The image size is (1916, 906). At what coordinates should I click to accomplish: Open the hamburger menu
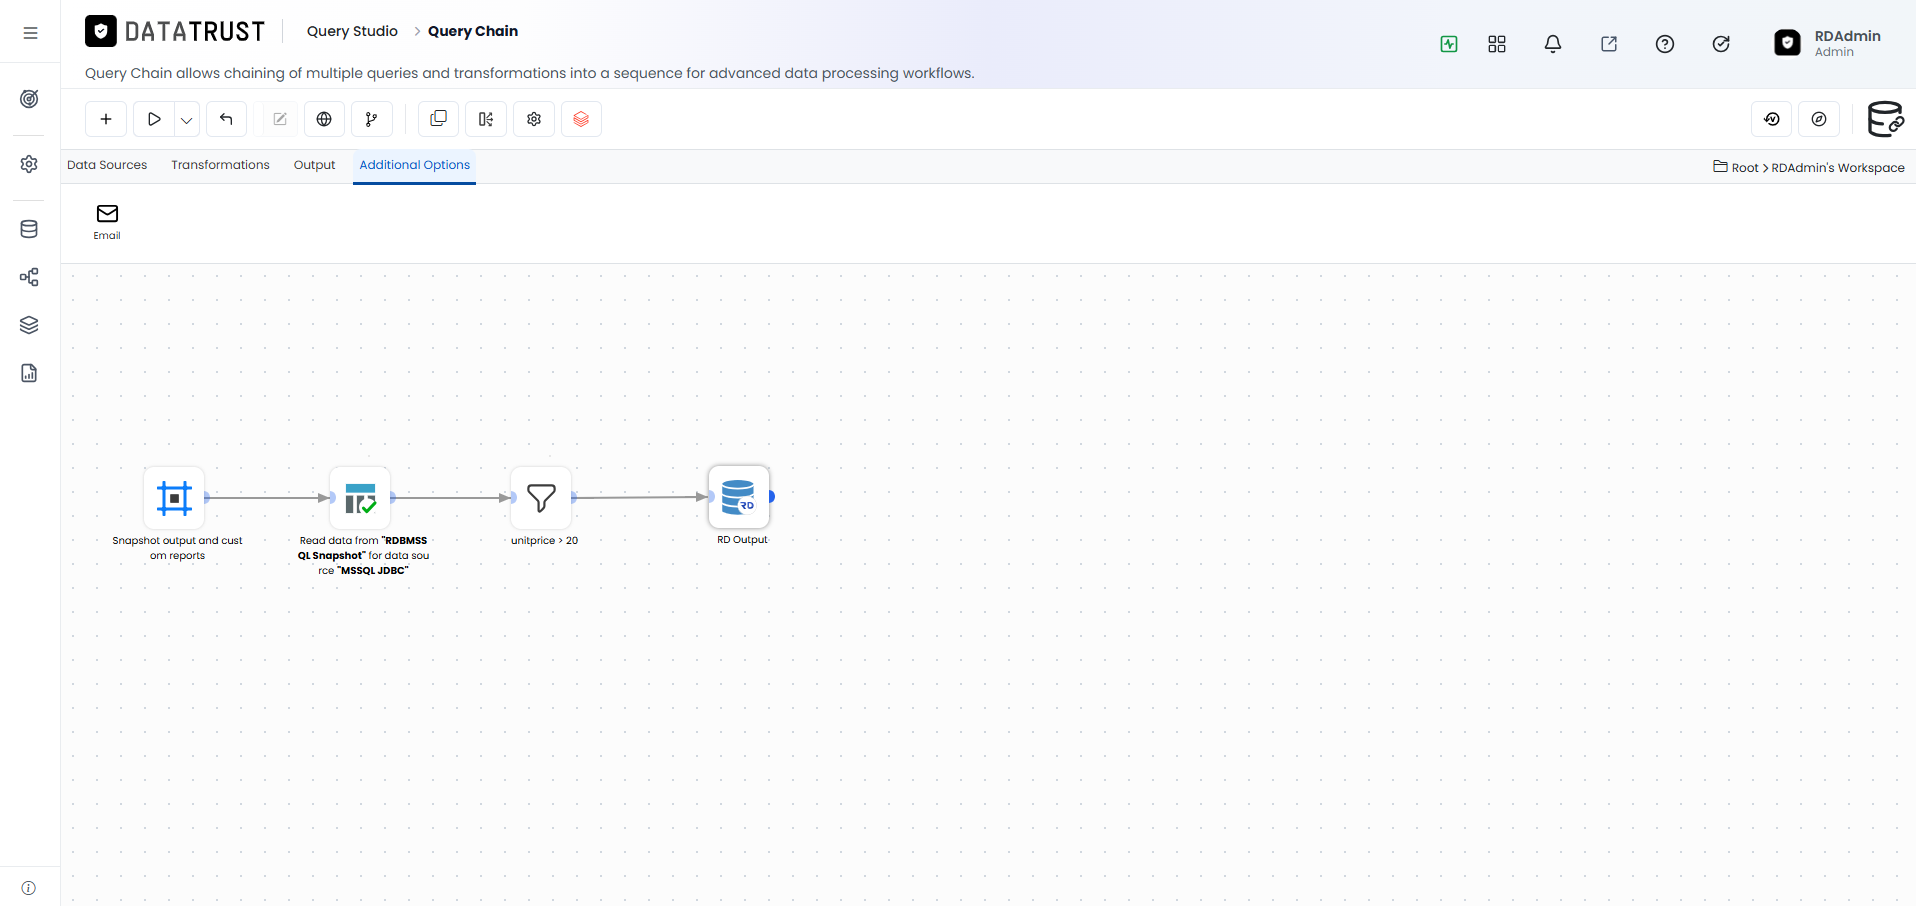point(30,33)
